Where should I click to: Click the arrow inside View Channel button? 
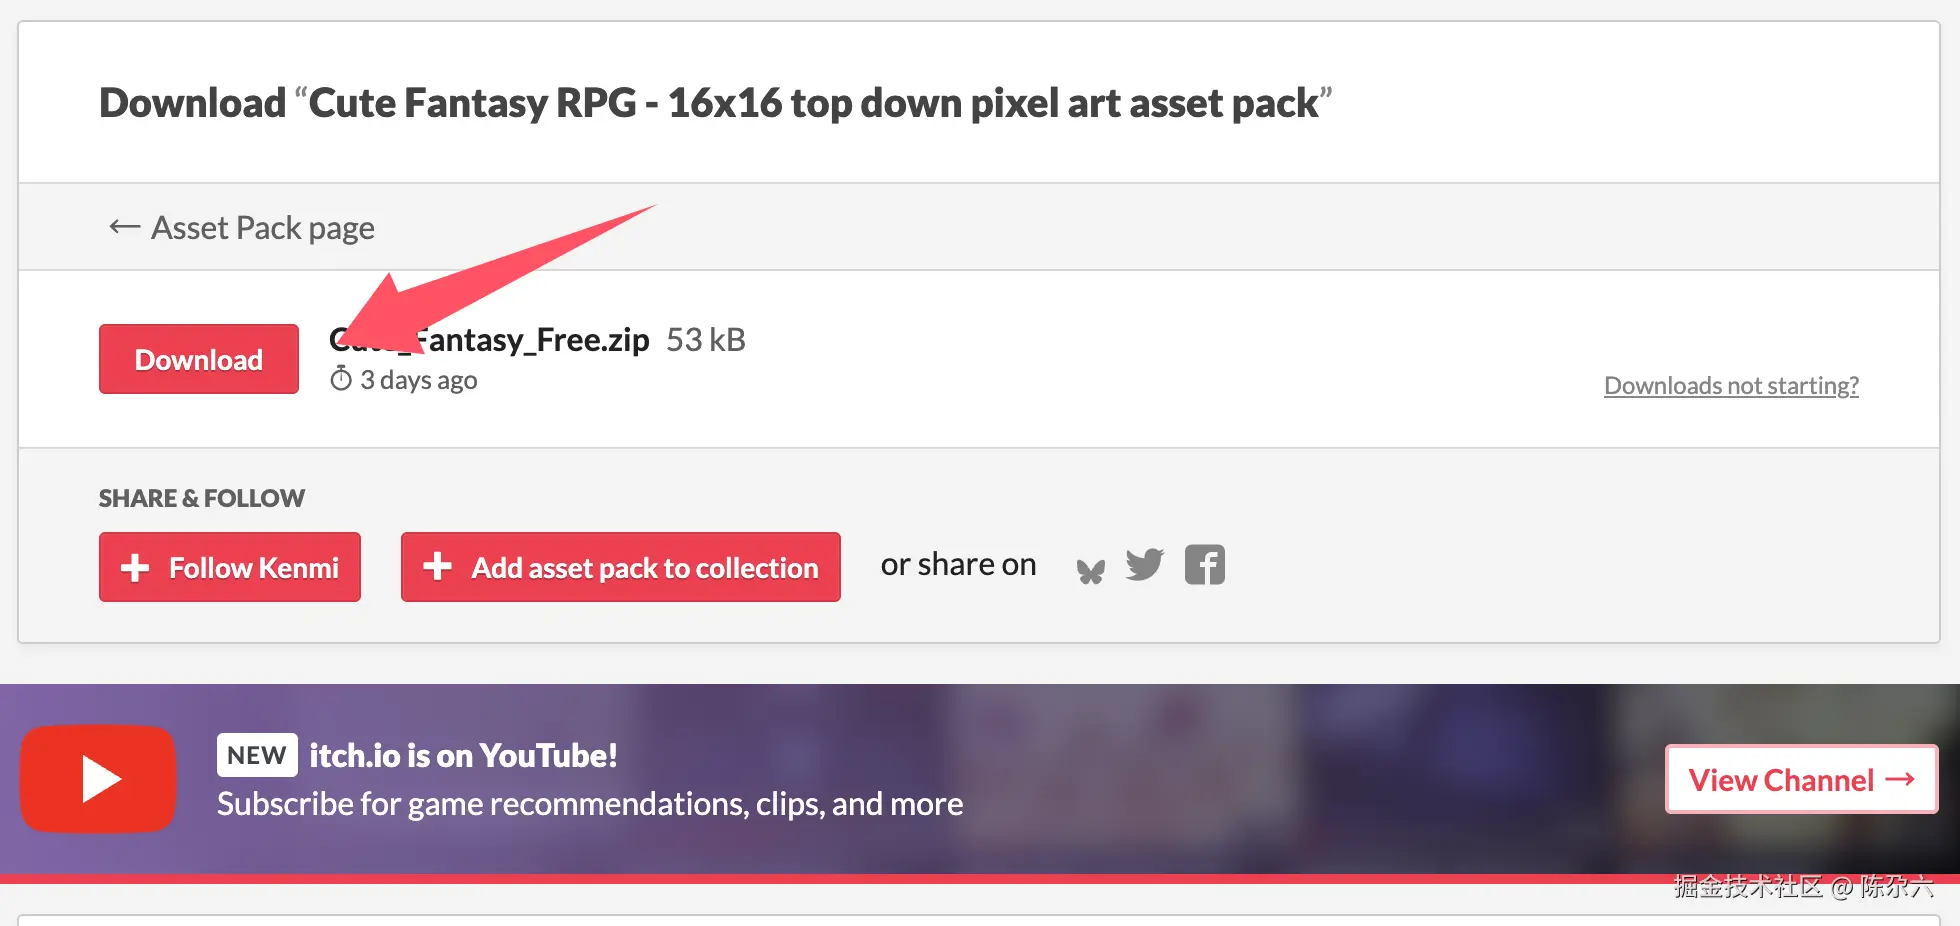coord(1900,779)
